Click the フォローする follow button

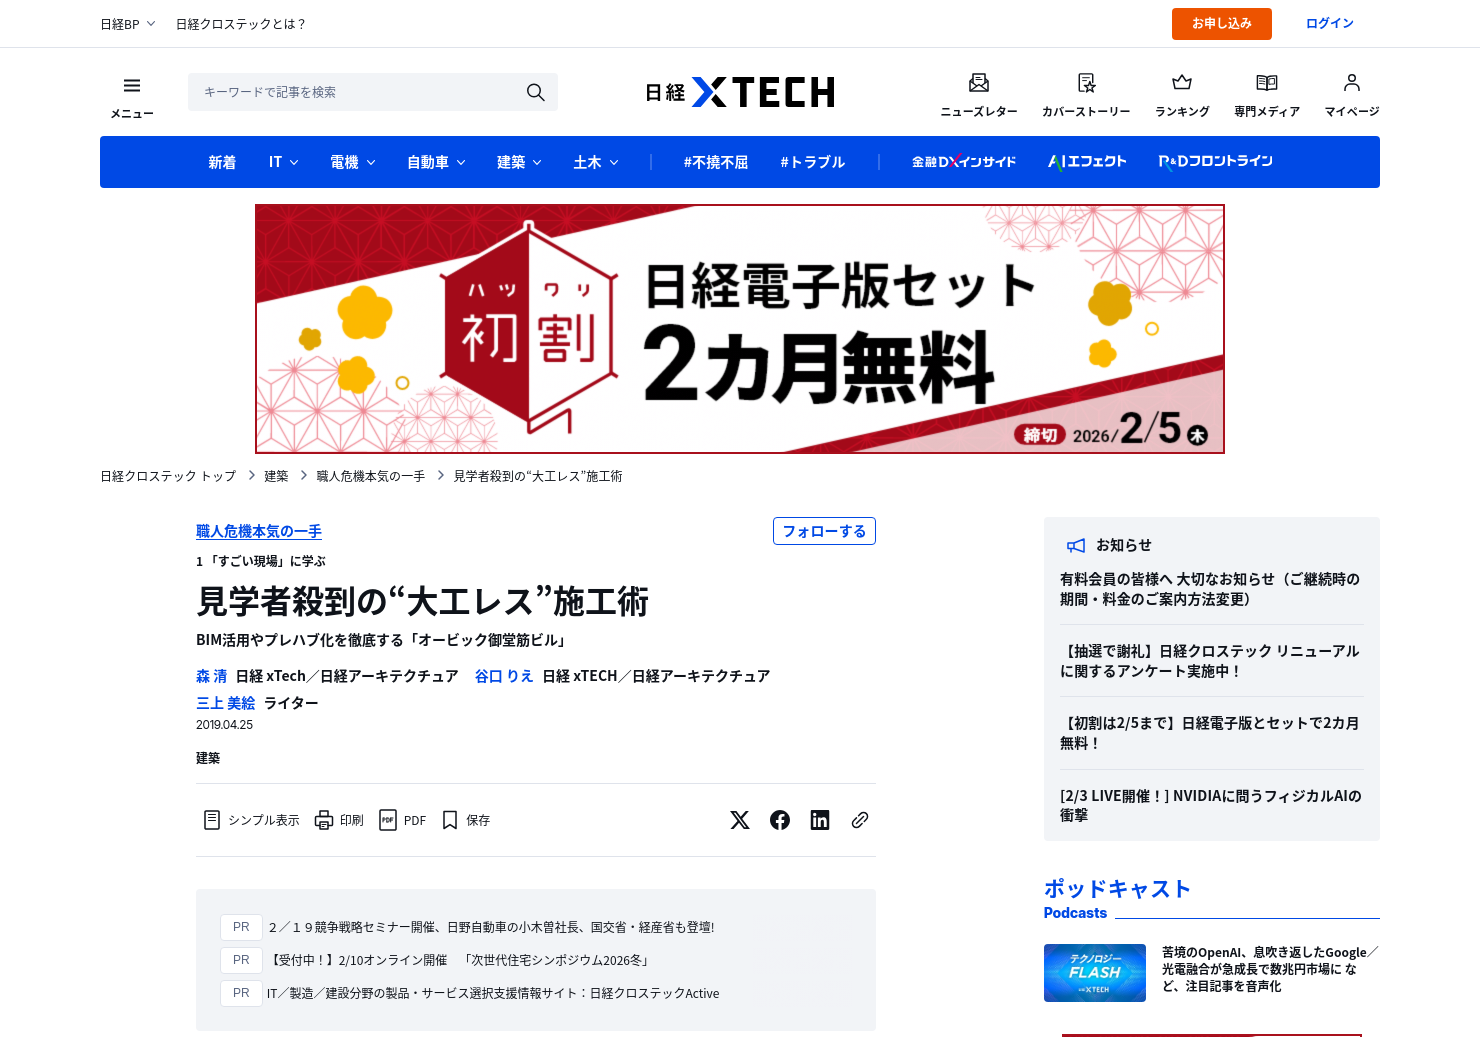coord(824,531)
